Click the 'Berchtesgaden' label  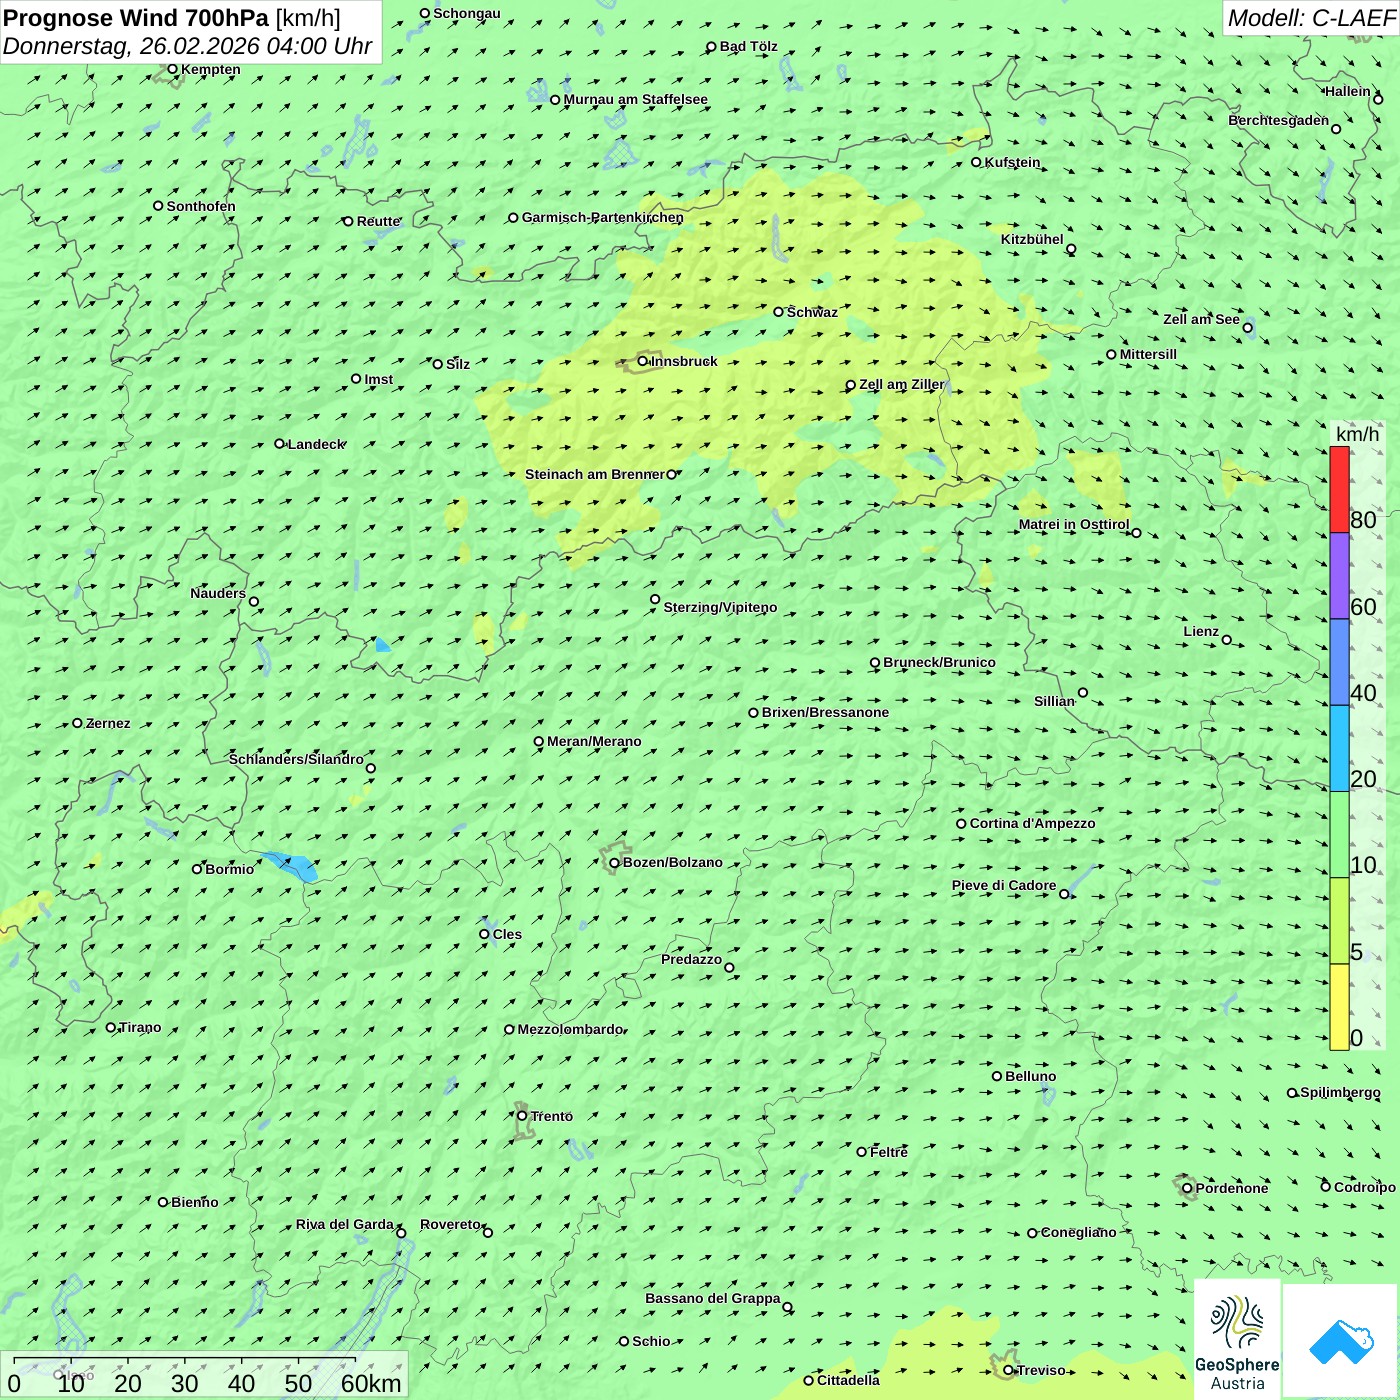[1279, 120]
